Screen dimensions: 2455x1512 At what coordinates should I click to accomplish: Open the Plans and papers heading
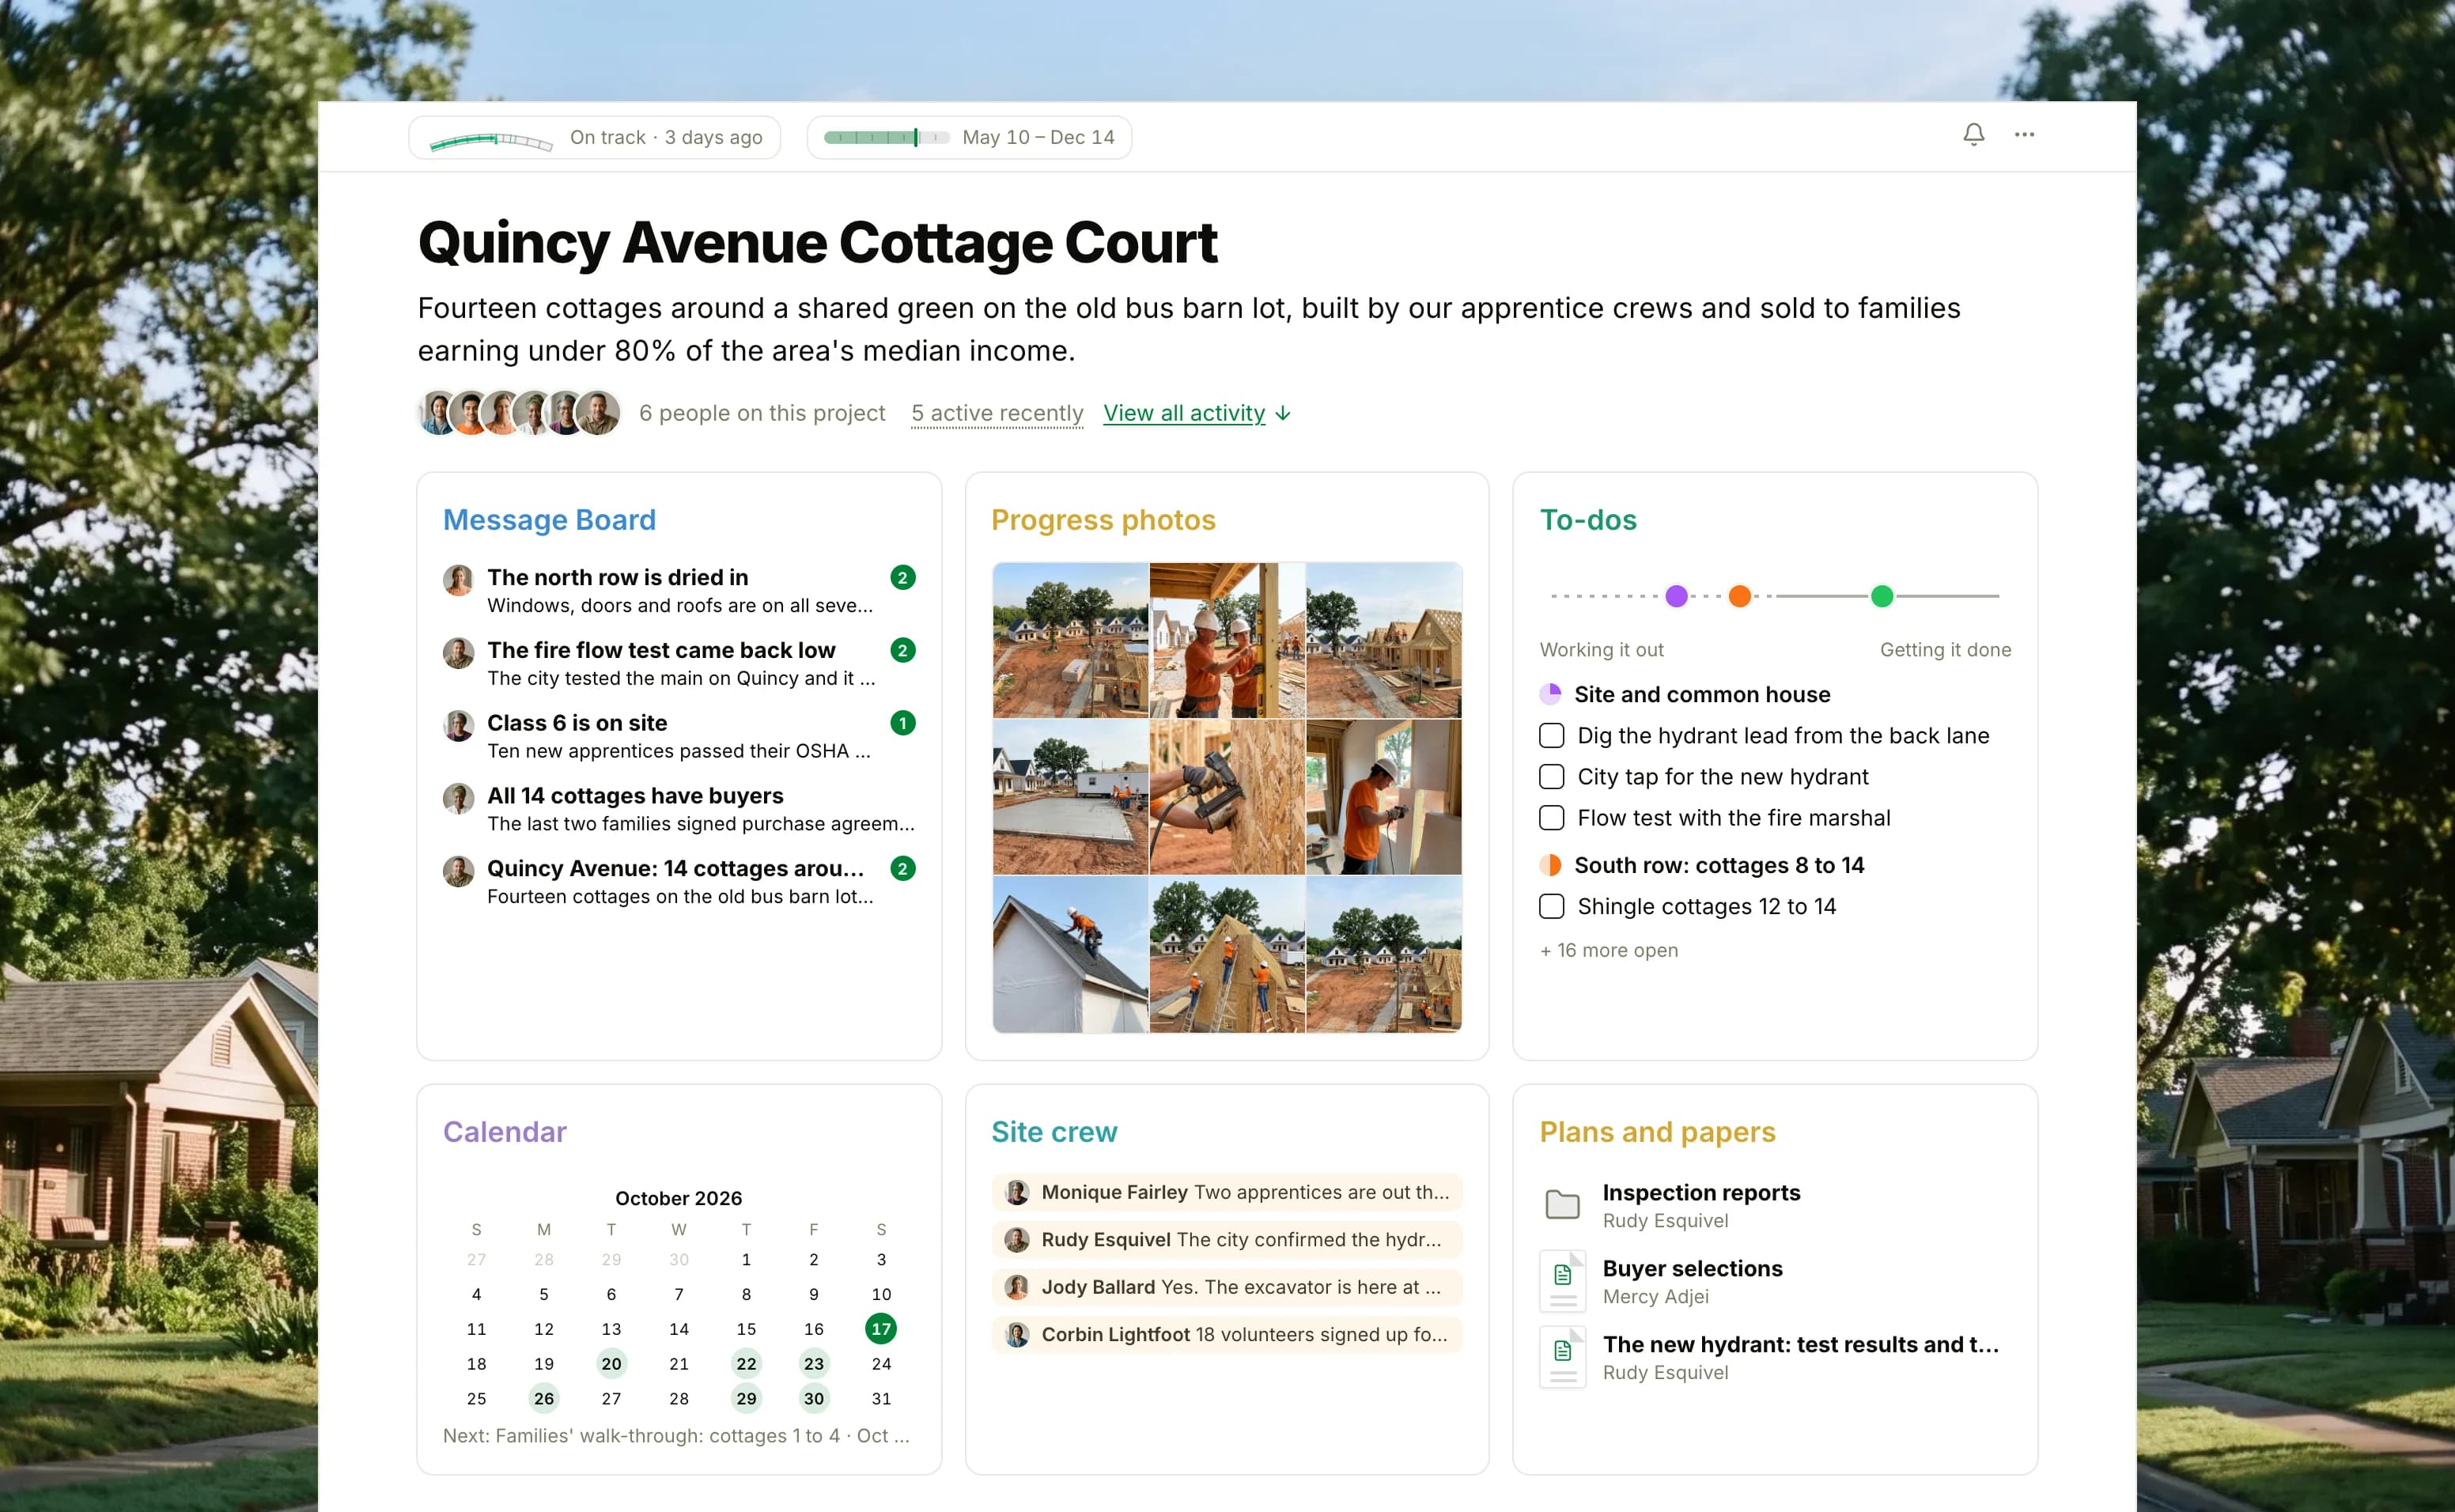click(x=1657, y=1132)
